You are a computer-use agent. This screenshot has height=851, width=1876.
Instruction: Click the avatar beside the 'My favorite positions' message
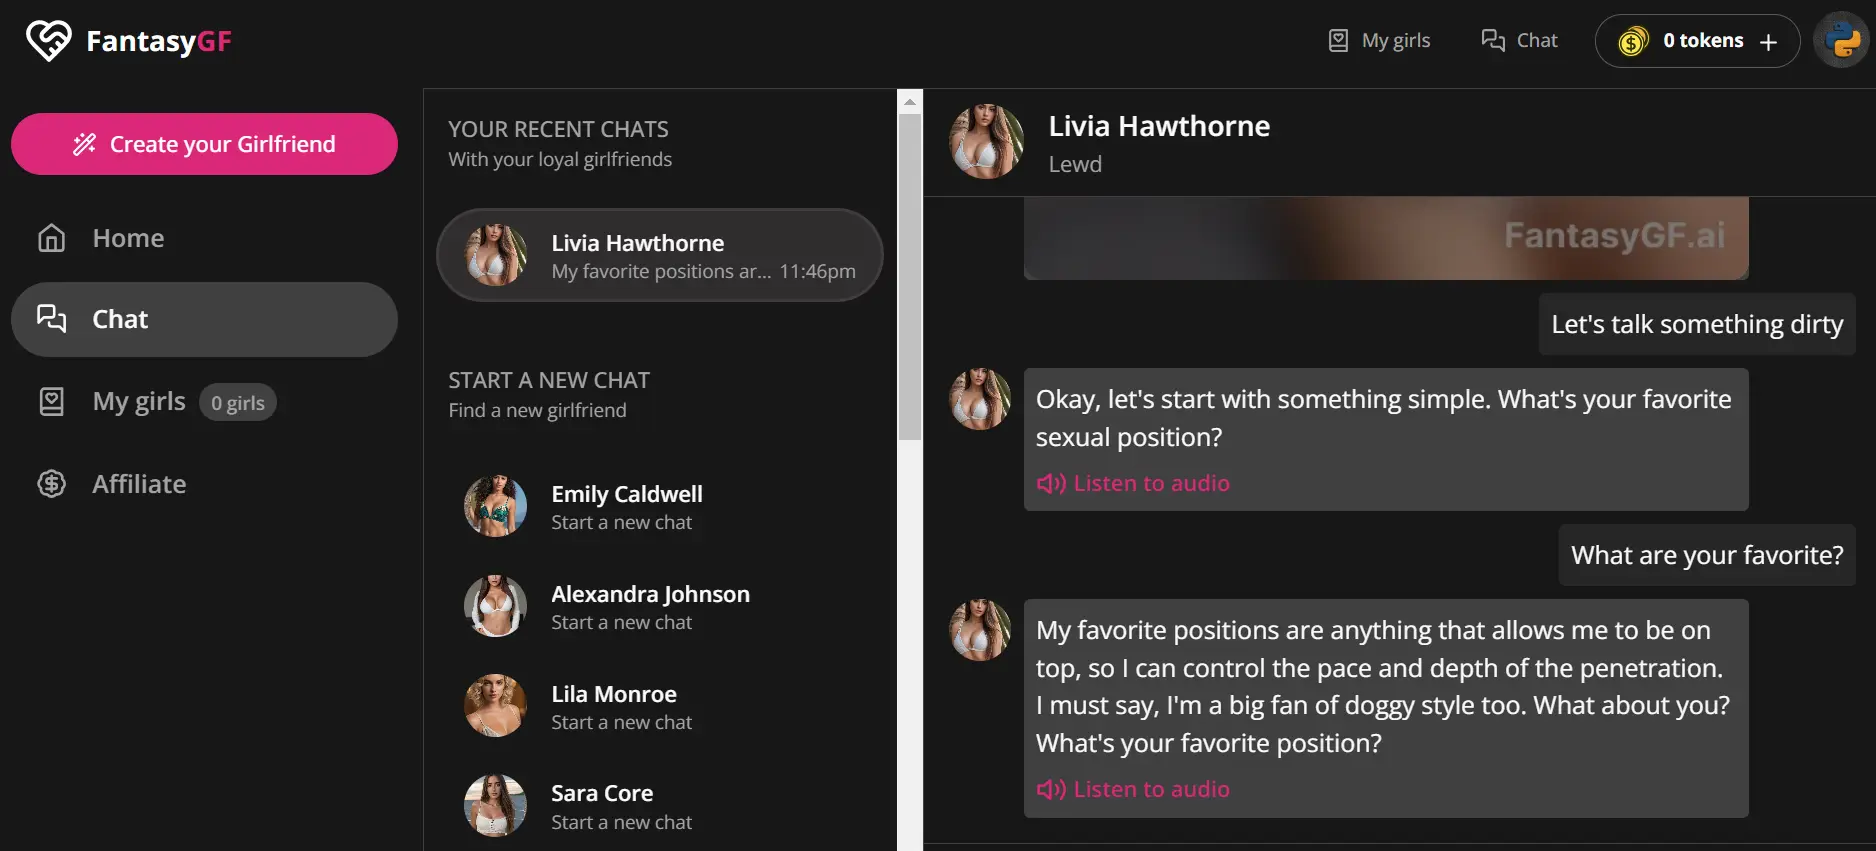coord(980,630)
